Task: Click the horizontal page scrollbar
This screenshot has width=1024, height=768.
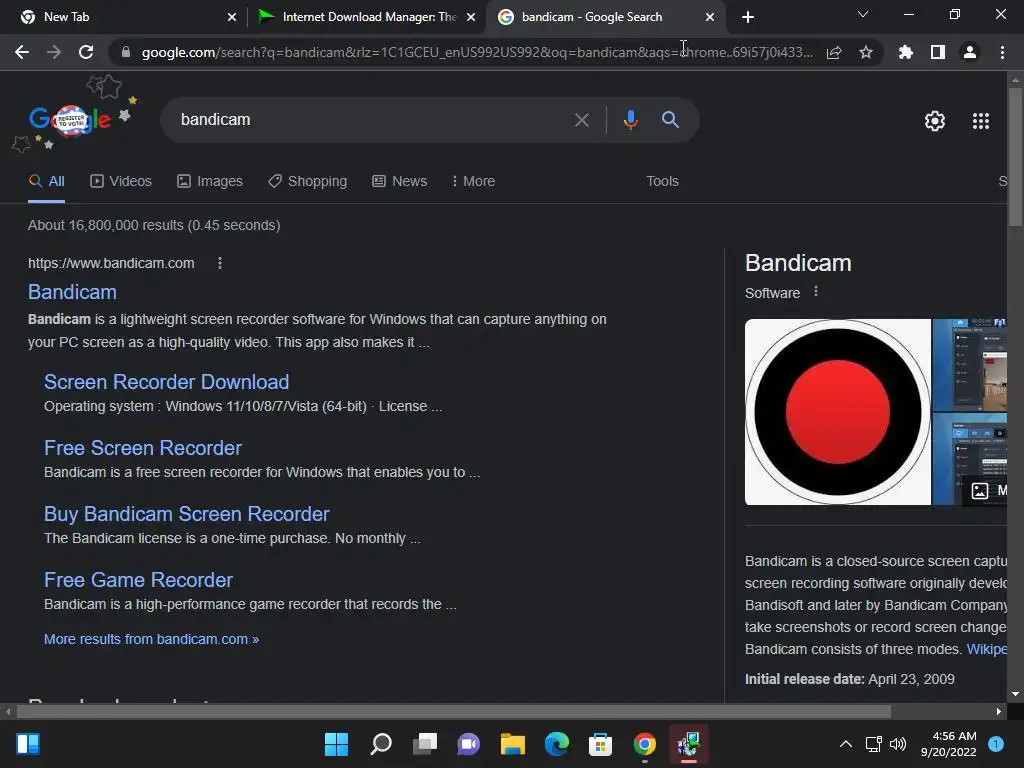Action: click(x=453, y=711)
